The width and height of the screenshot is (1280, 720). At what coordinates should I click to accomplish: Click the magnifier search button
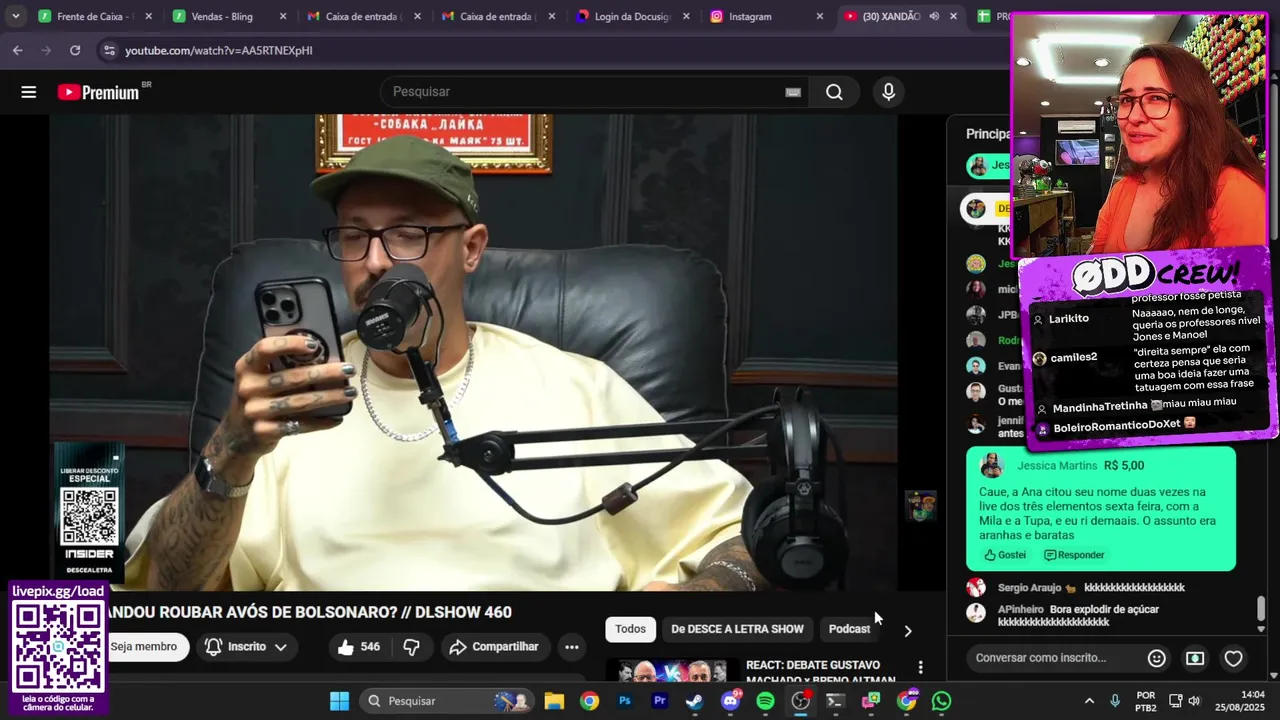834,92
